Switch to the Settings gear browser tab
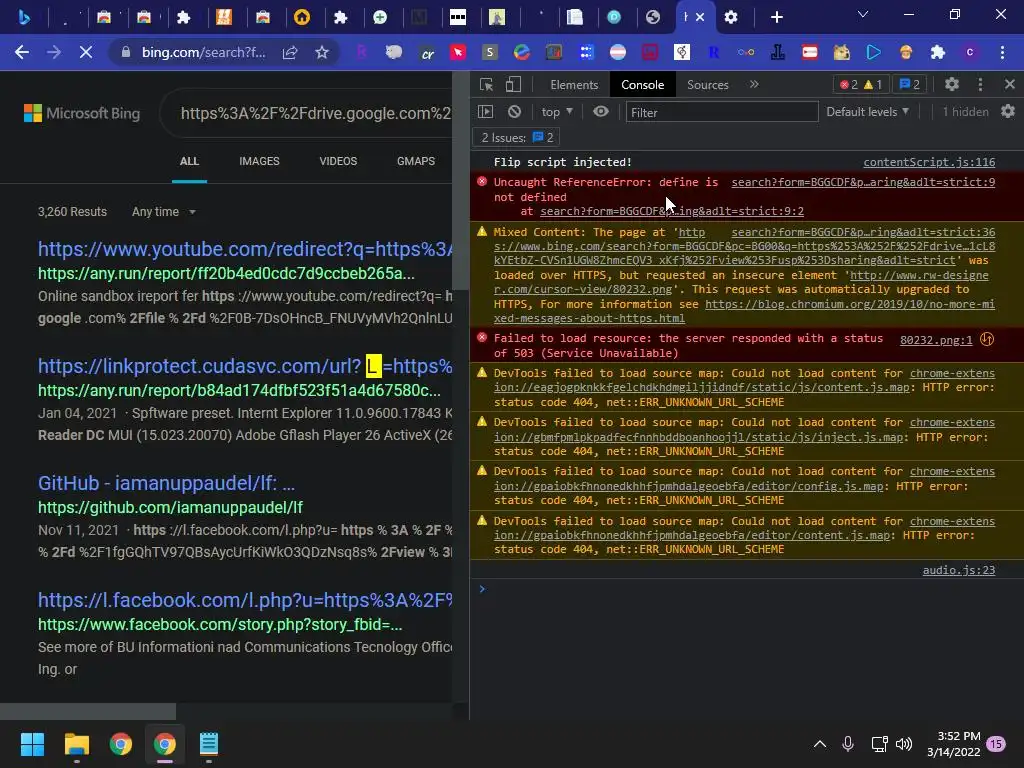Viewport: 1024px width, 768px height. click(731, 17)
